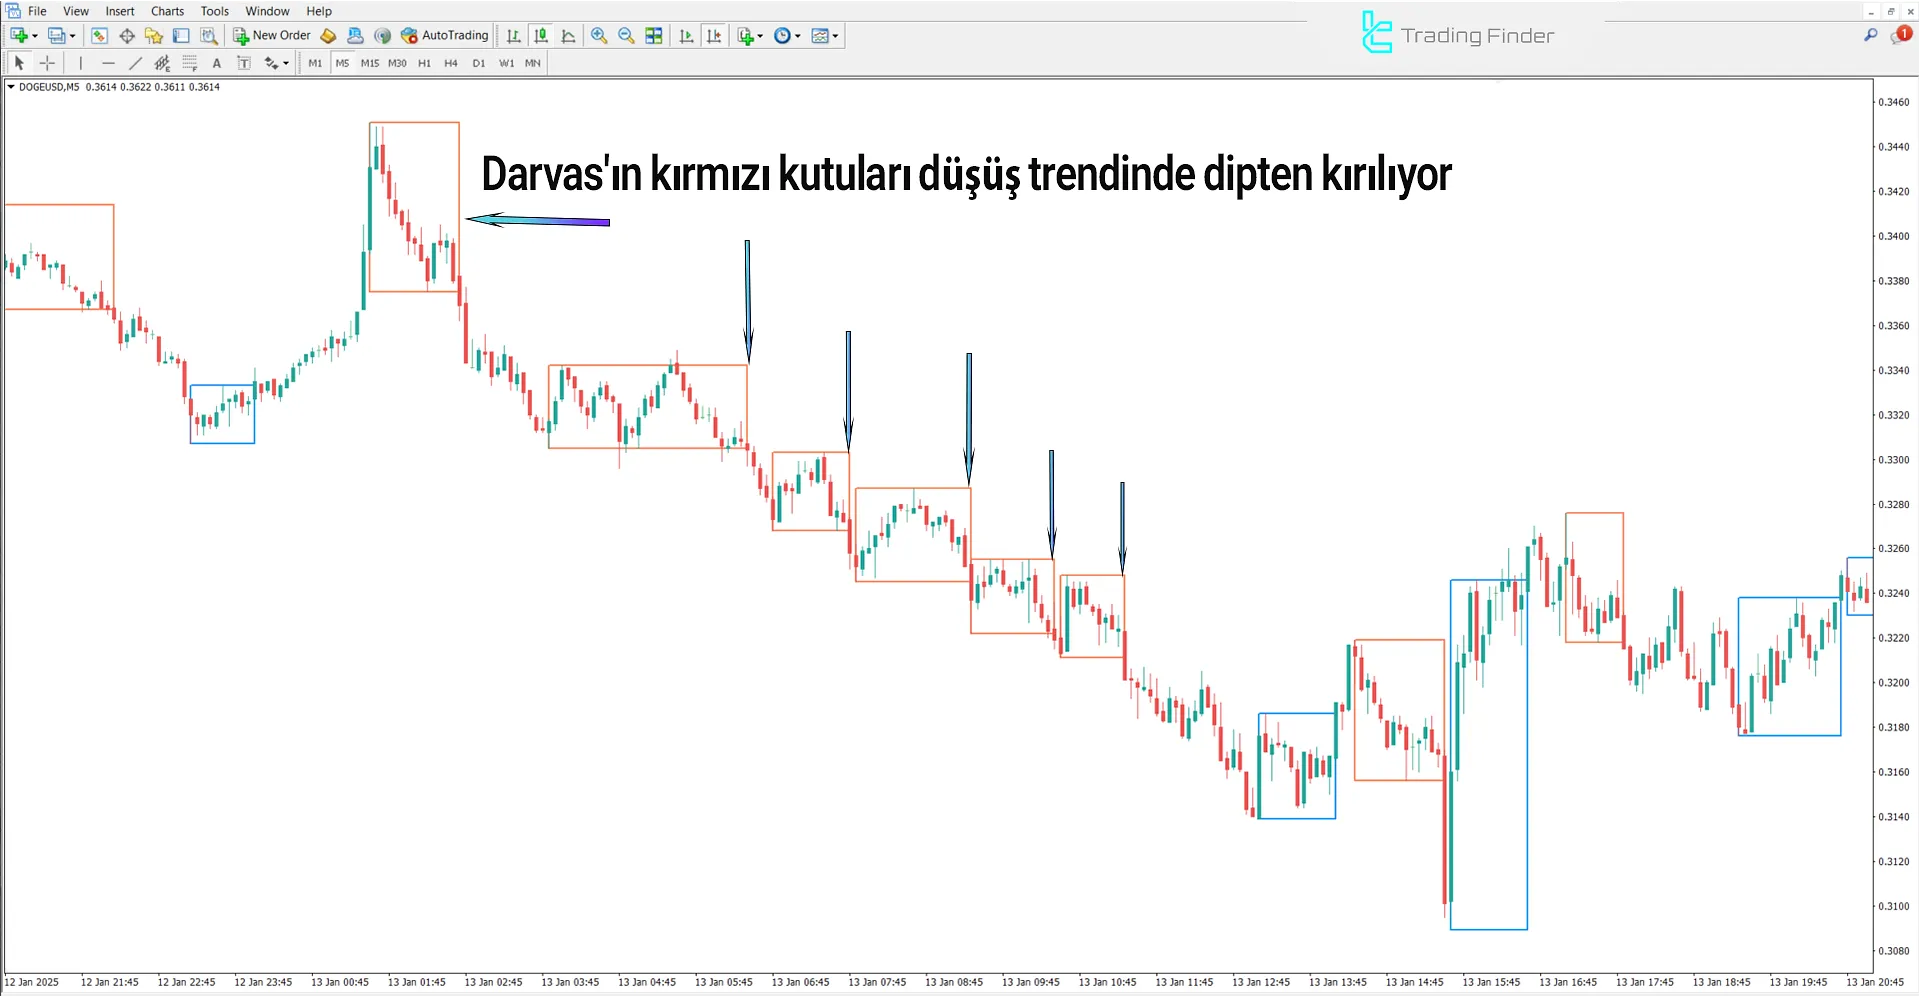The image size is (1919, 996).
Task: Open the Strategy Tester icon
Action: tap(208, 36)
